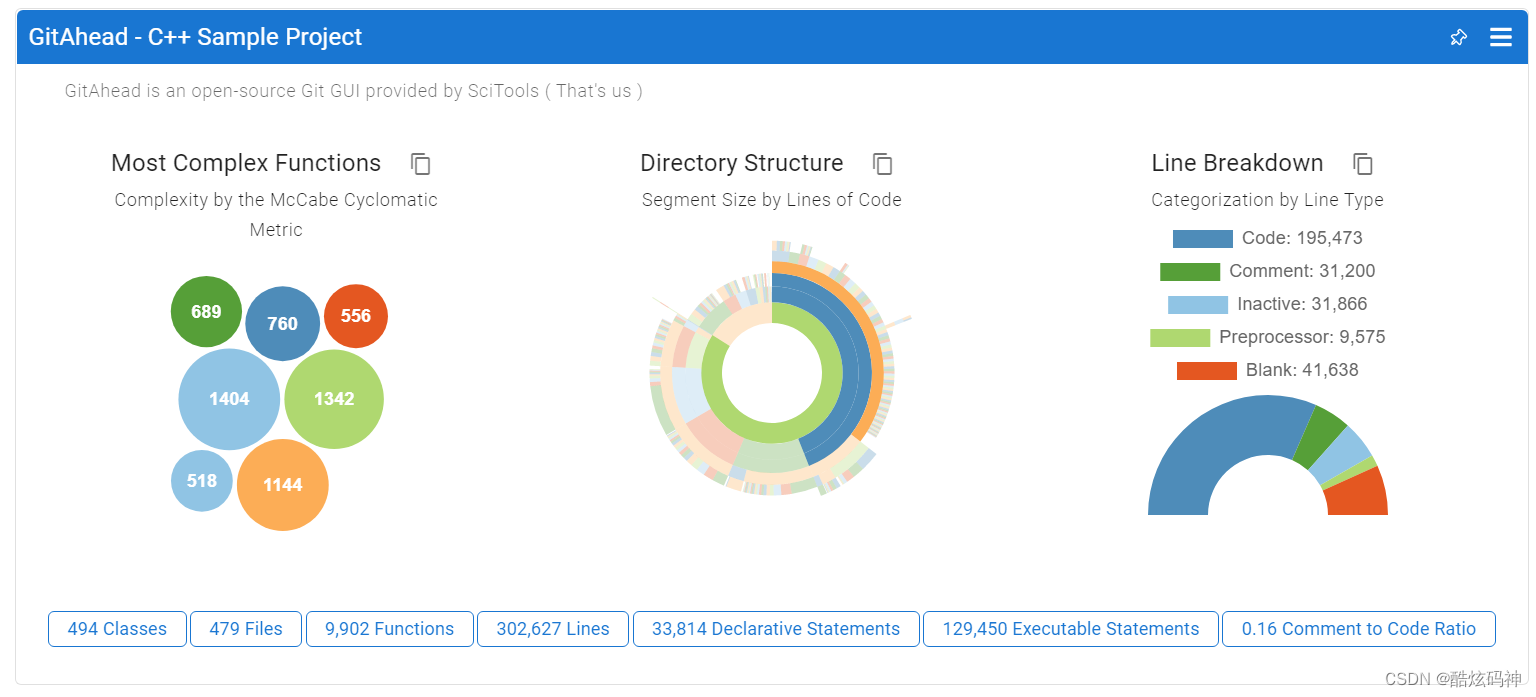The height and width of the screenshot is (697, 1536).
Task: Toggle the Preprocessor legend swatch
Action: (1180, 337)
